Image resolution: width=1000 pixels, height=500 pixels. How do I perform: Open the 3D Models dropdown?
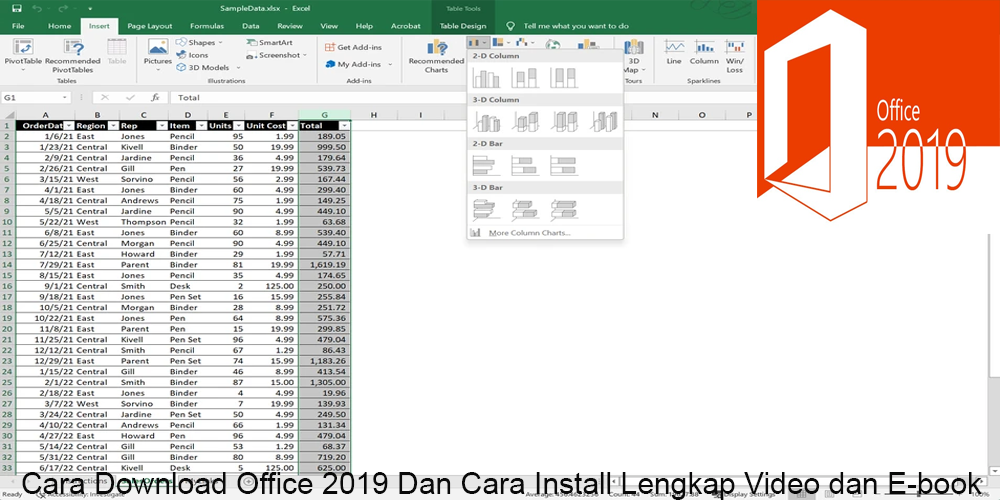pyautogui.click(x=208, y=67)
